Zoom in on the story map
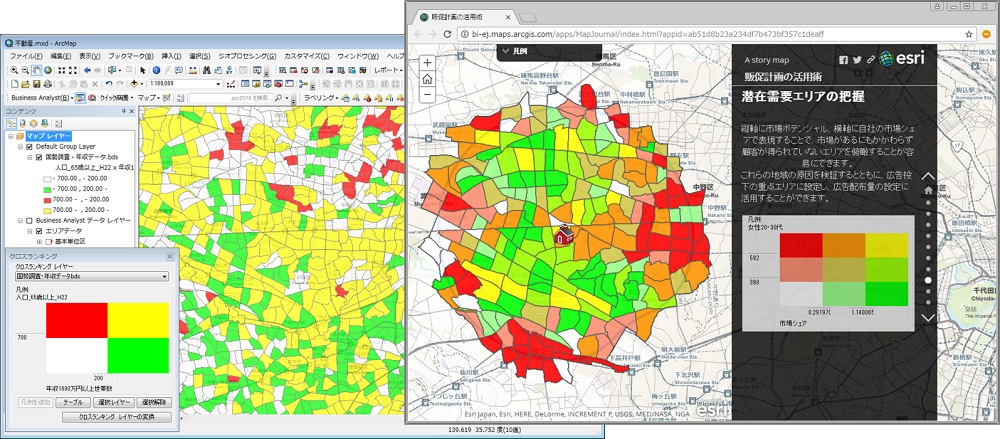This screenshot has height=439, width=1000. pos(427,63)
